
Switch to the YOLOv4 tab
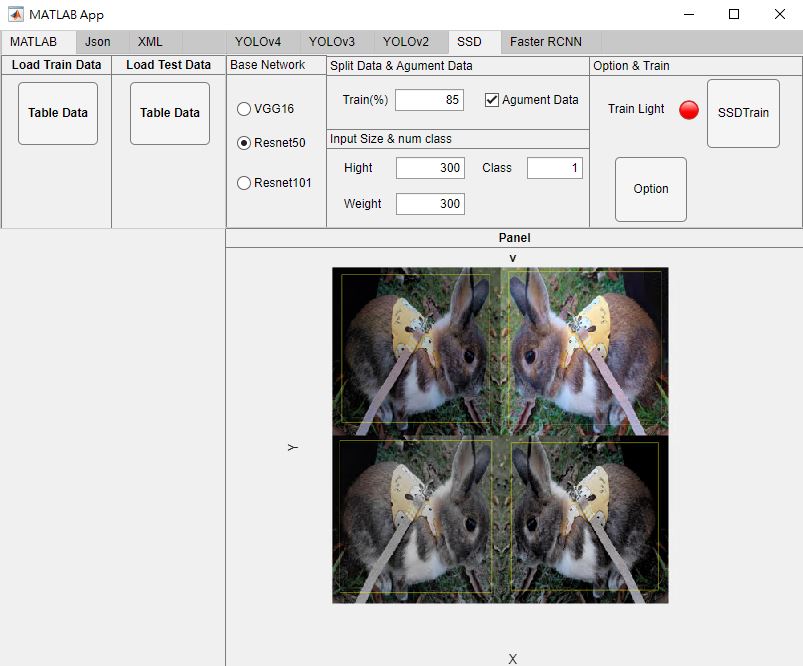pos(258,42)
